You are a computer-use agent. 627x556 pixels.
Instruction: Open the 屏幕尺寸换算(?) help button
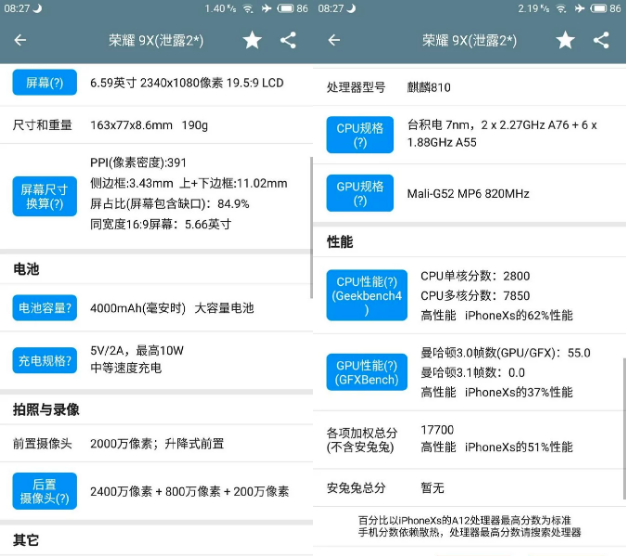click(x=44, y=196)
